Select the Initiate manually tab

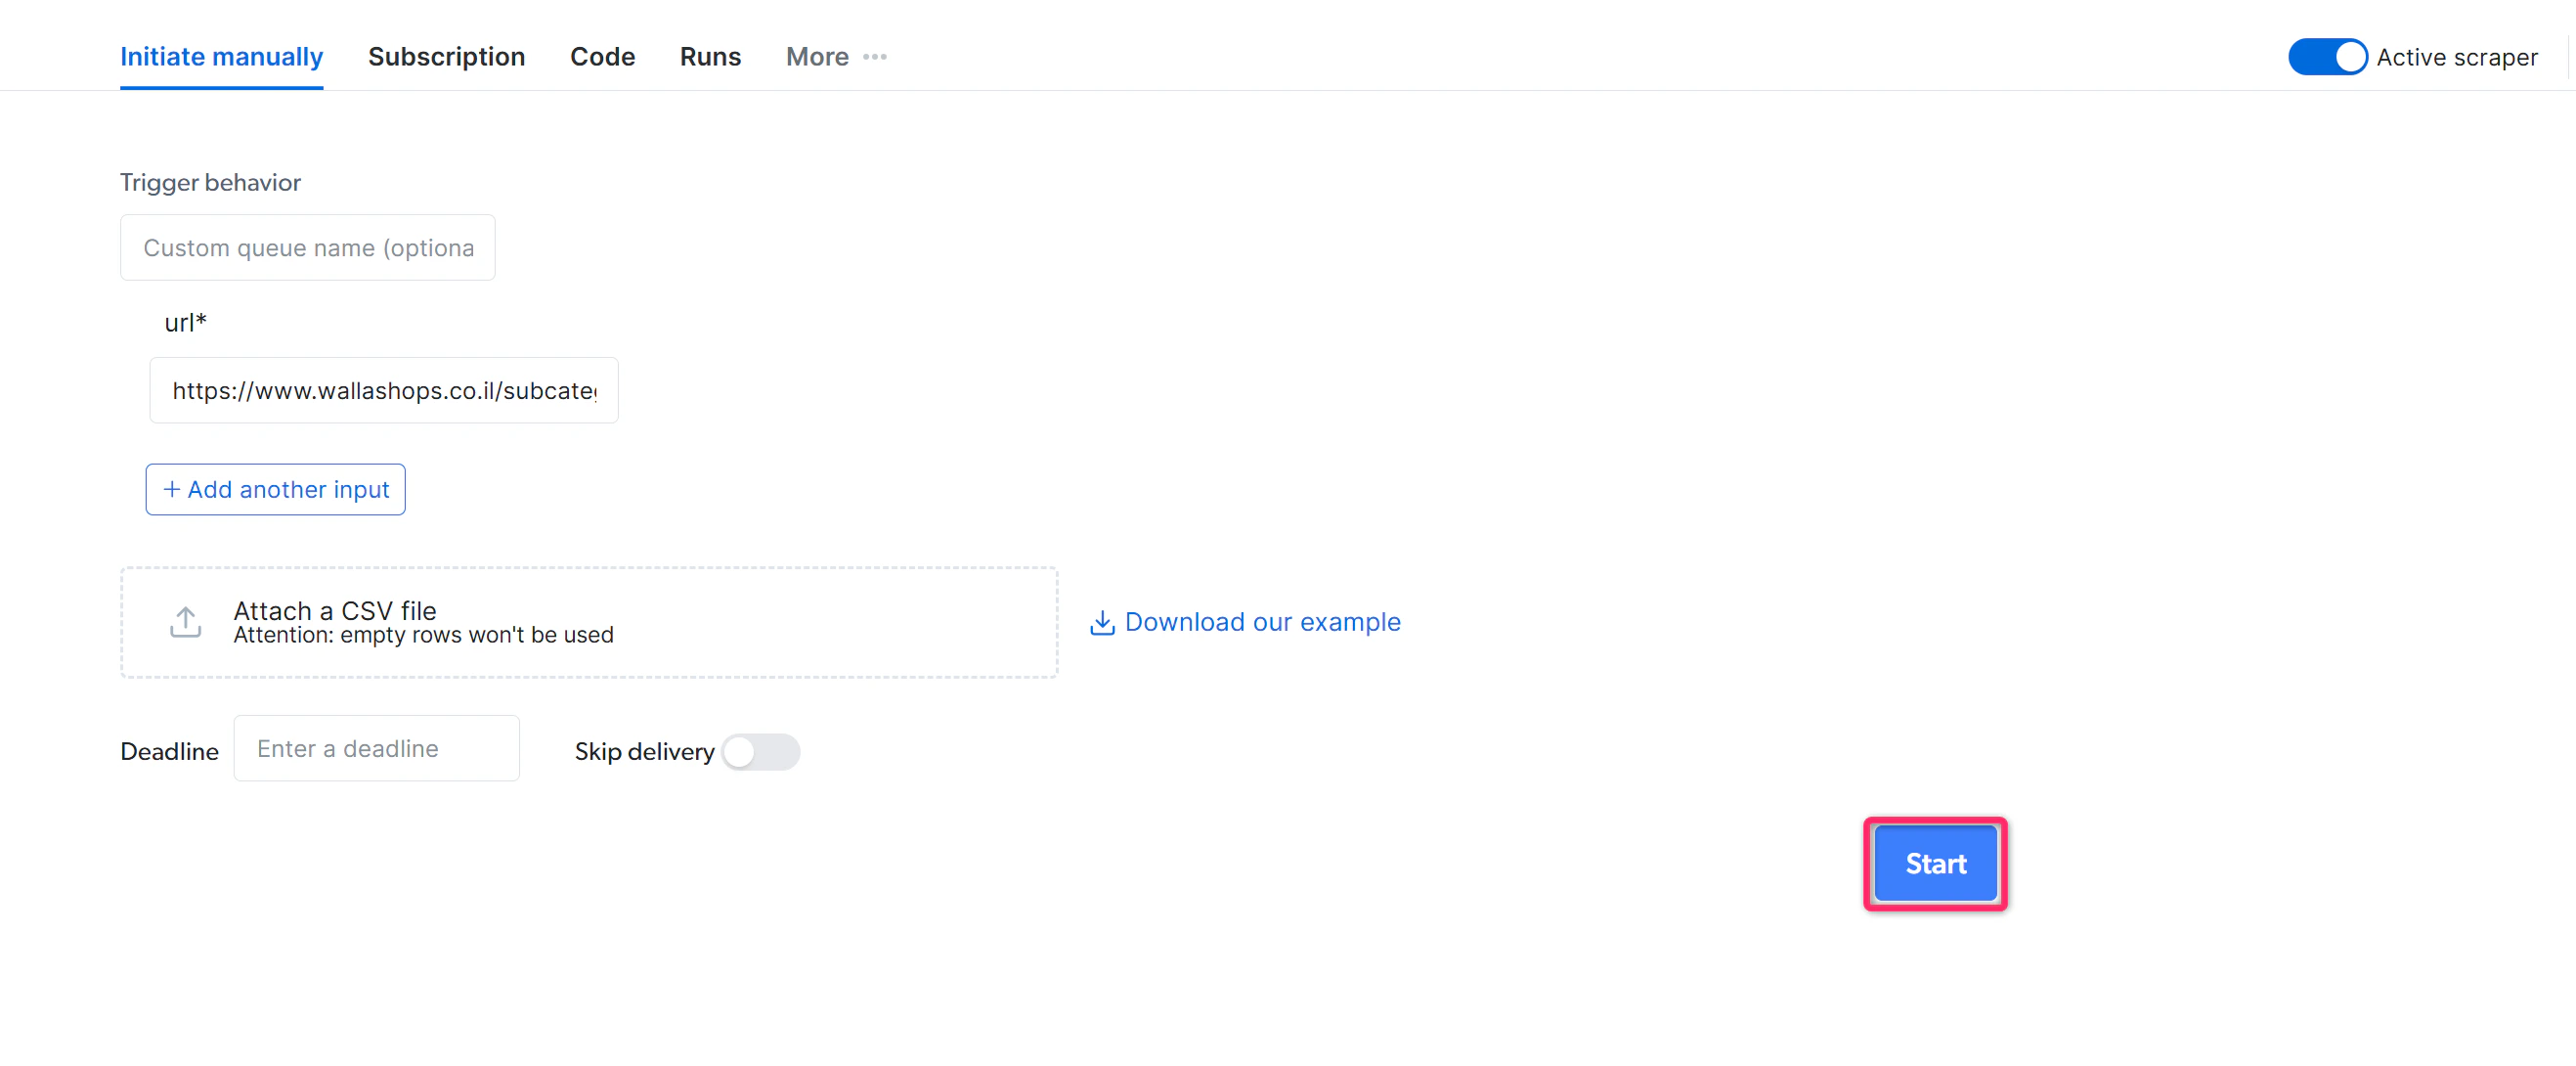tap(221, 57)
